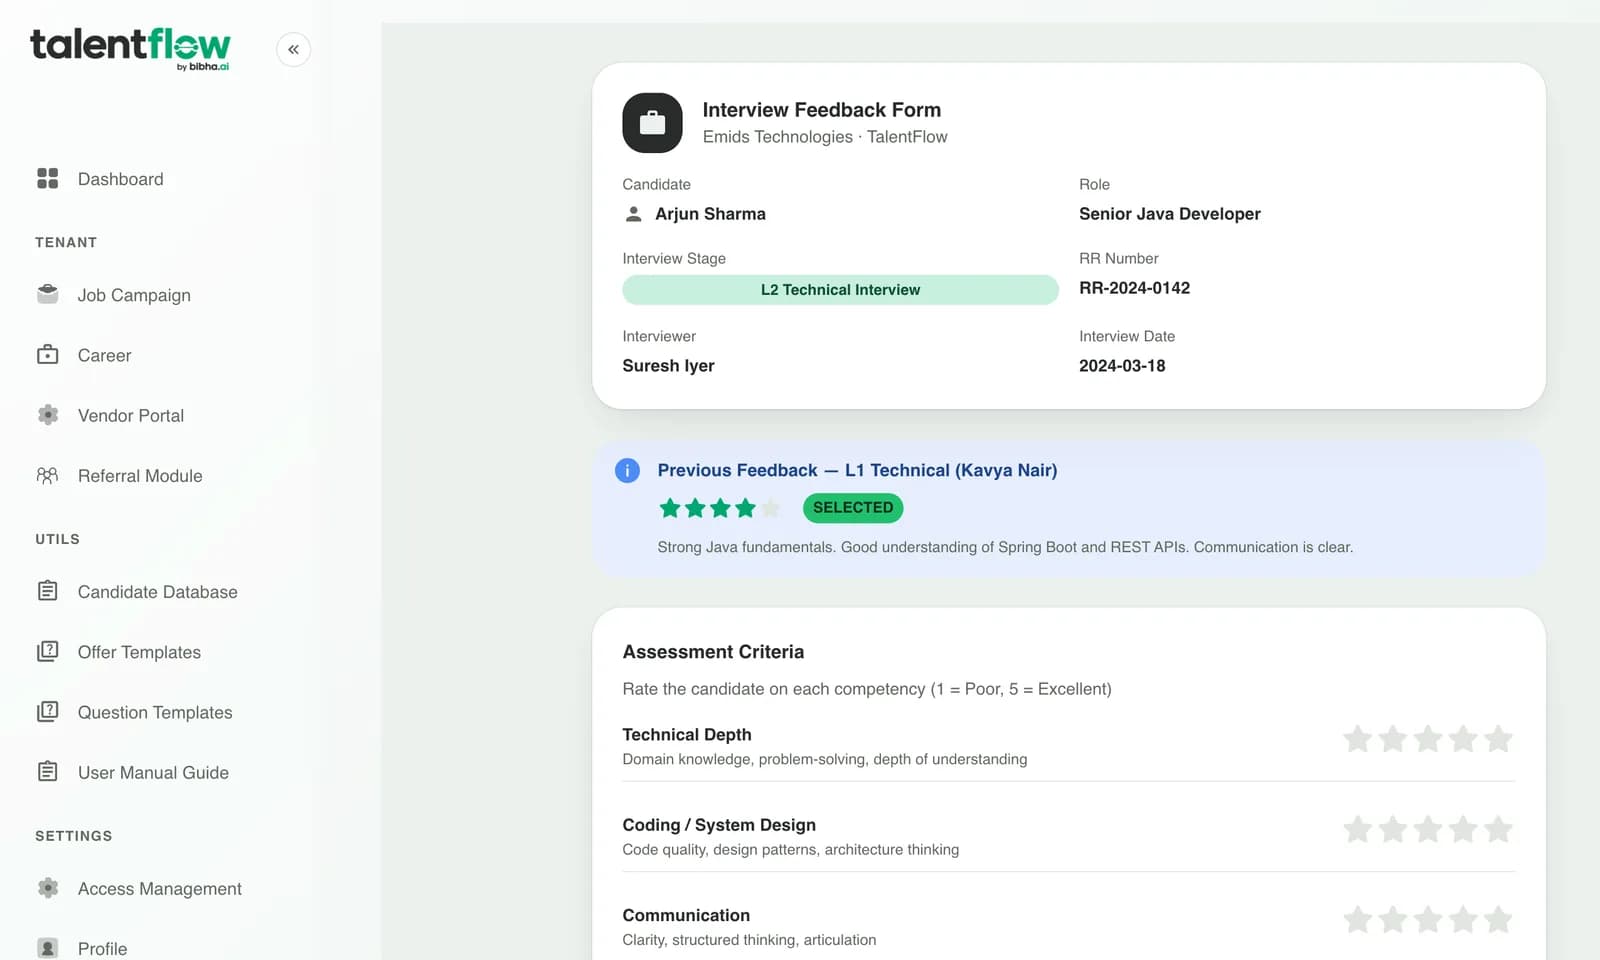Rate Technical Depth five stars
Screen dimensions: 1600x960
[x=1498, y=739]
